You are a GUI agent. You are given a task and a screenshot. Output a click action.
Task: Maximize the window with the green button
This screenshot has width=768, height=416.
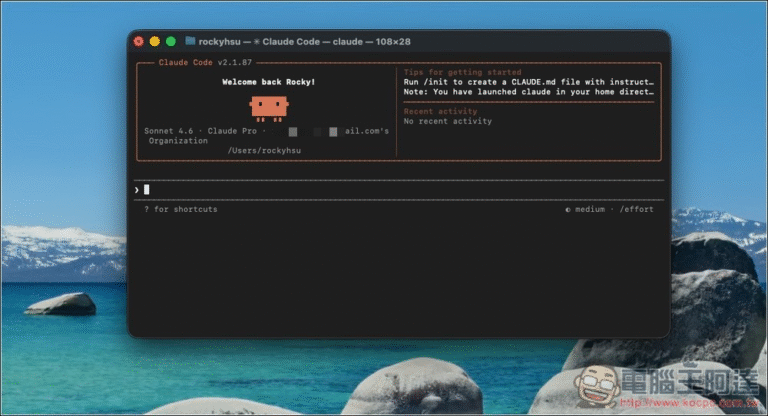point(171,42)
